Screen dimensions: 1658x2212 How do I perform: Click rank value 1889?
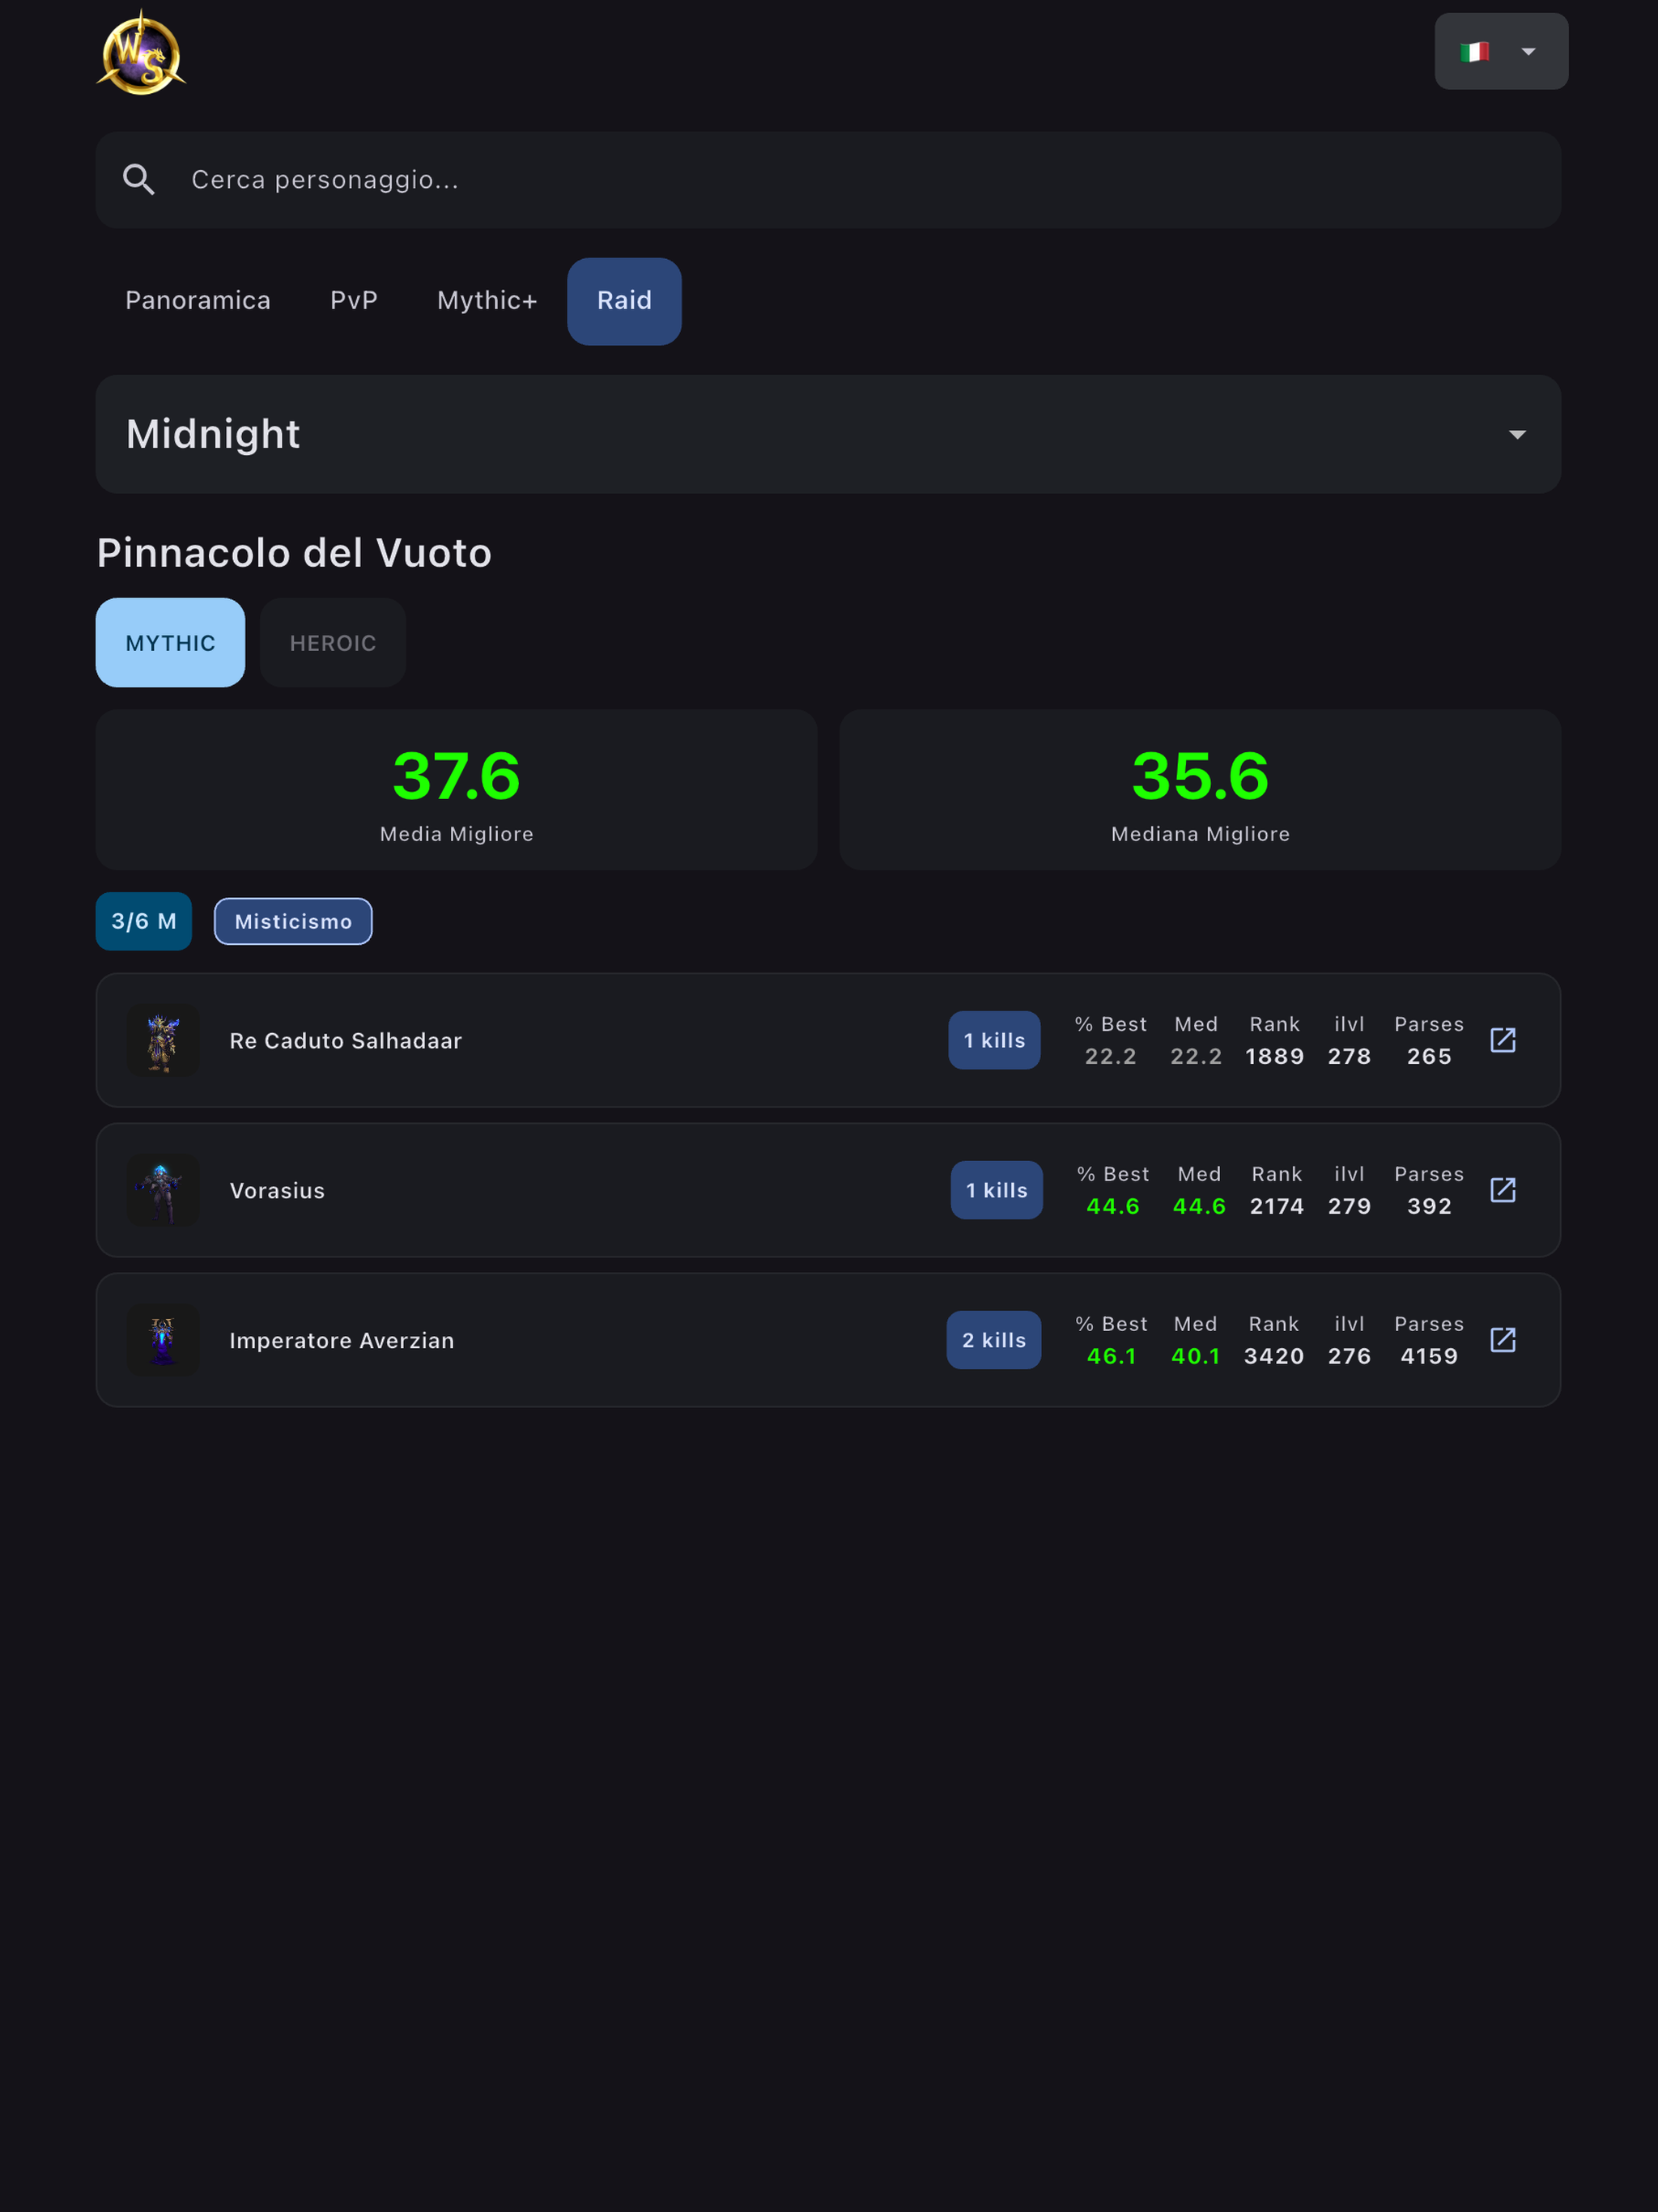1274,1056
